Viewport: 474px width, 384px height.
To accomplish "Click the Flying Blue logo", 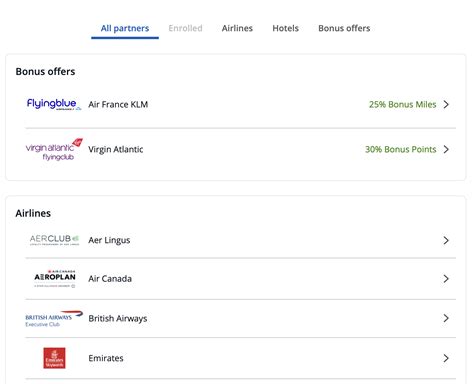I will [x=54, y=104].
